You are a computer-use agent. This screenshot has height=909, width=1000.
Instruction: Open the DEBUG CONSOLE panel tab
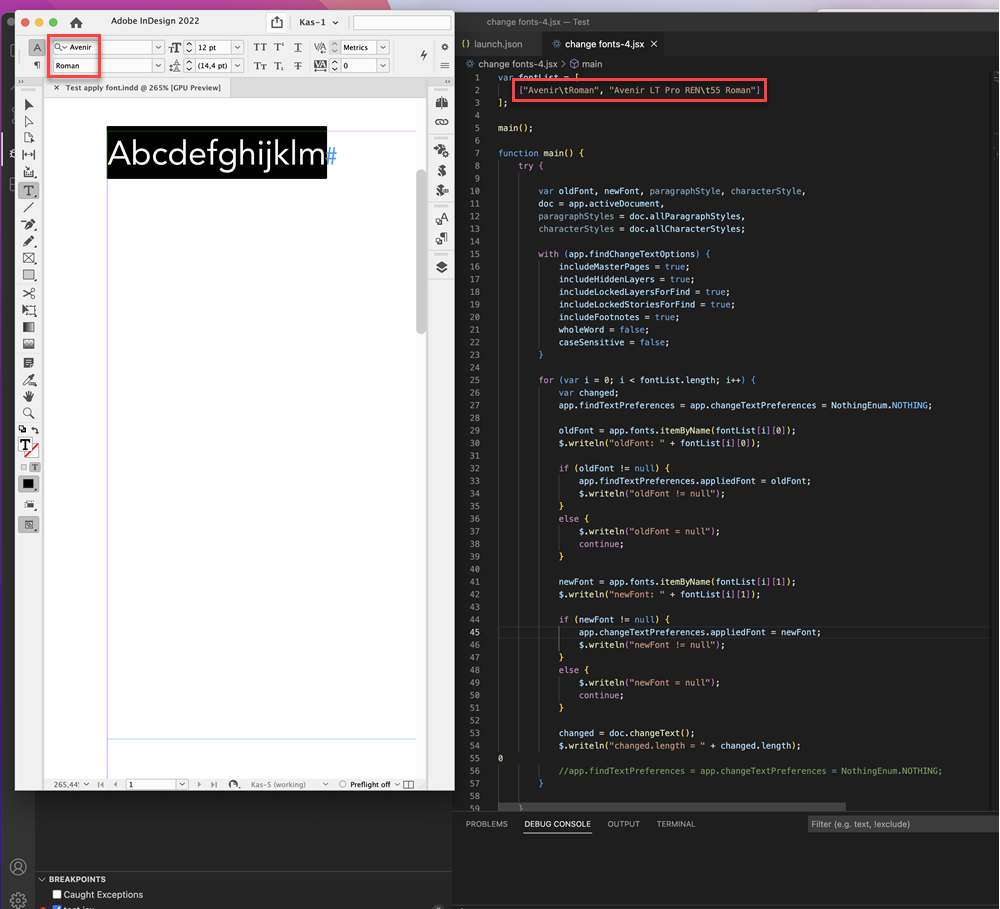[x=557, y=824]
